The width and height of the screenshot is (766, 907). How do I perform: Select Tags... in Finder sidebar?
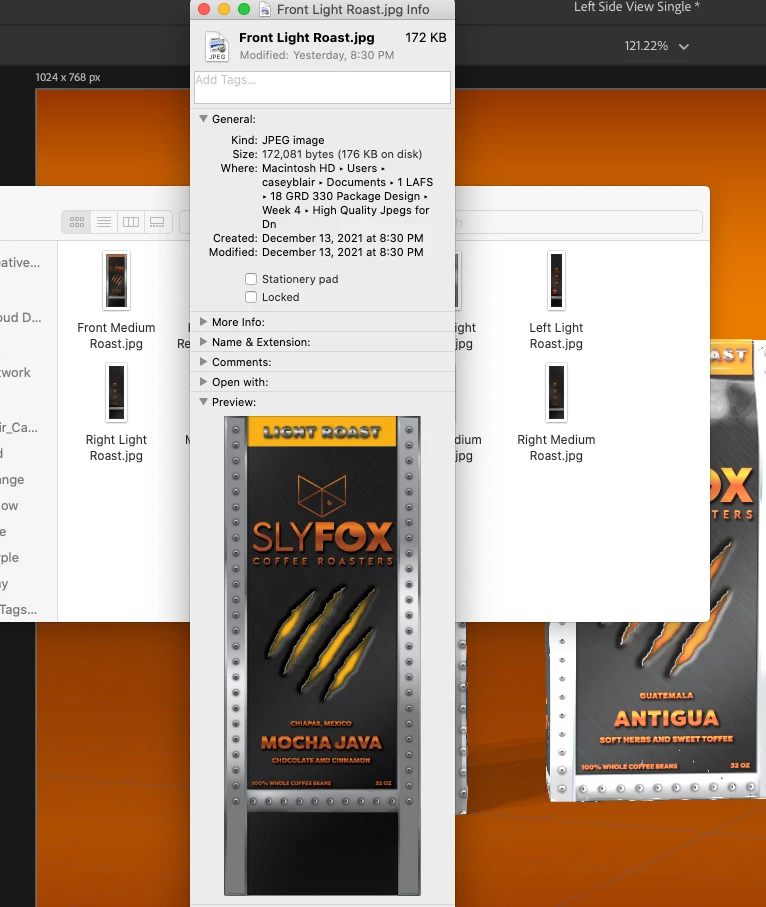point(19,609)
